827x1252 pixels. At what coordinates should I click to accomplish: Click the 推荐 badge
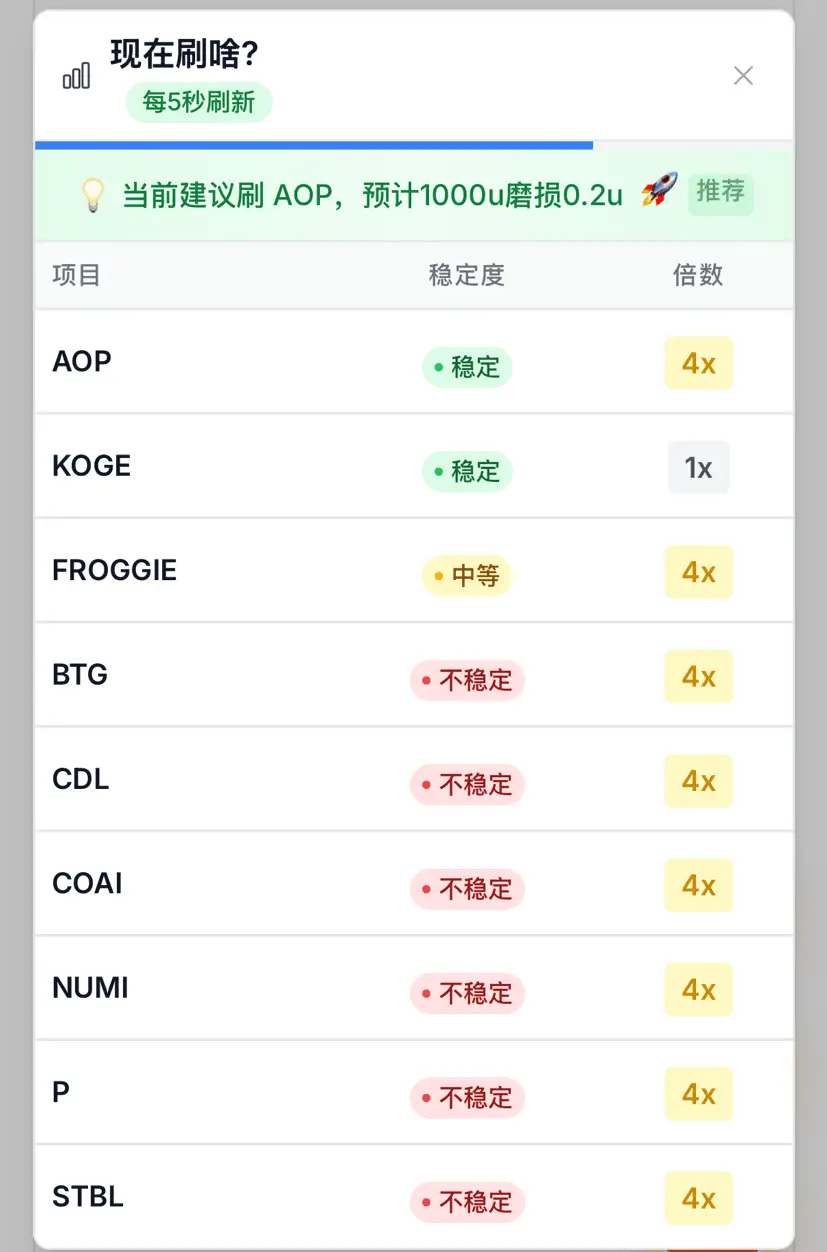point(720,192)
